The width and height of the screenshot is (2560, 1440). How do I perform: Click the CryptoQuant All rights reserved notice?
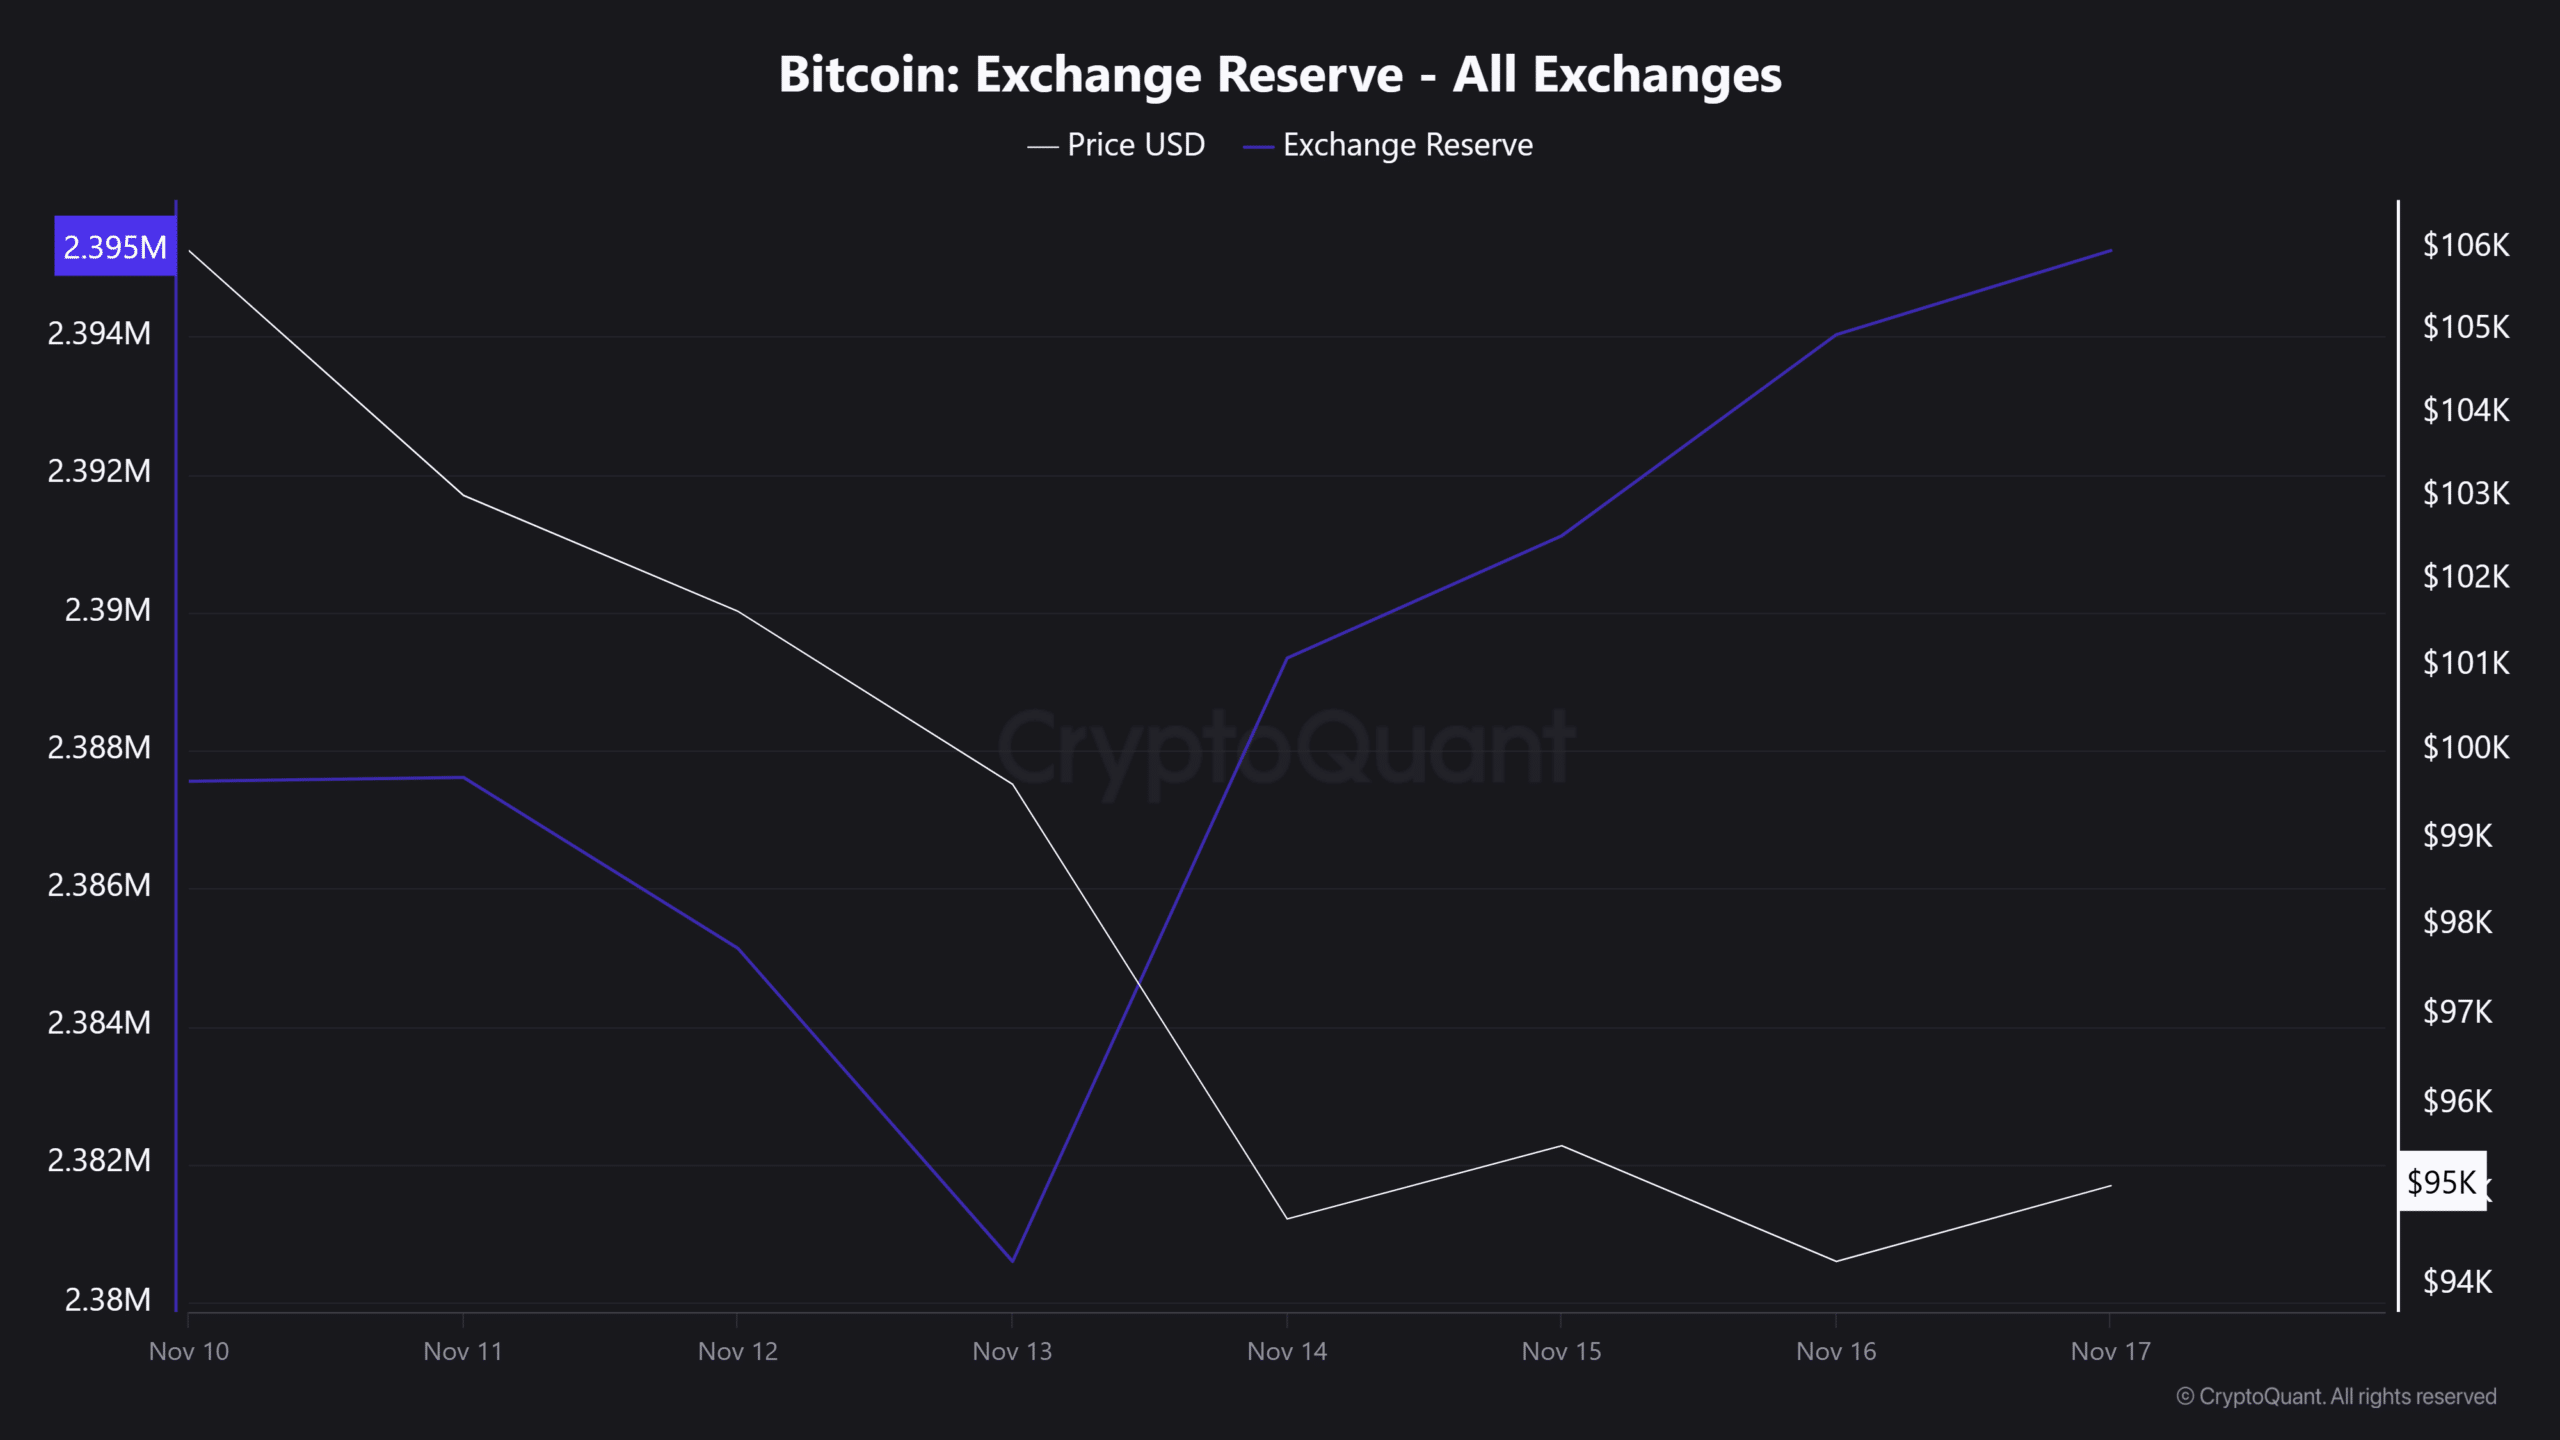click(x=2336, y=1396)
